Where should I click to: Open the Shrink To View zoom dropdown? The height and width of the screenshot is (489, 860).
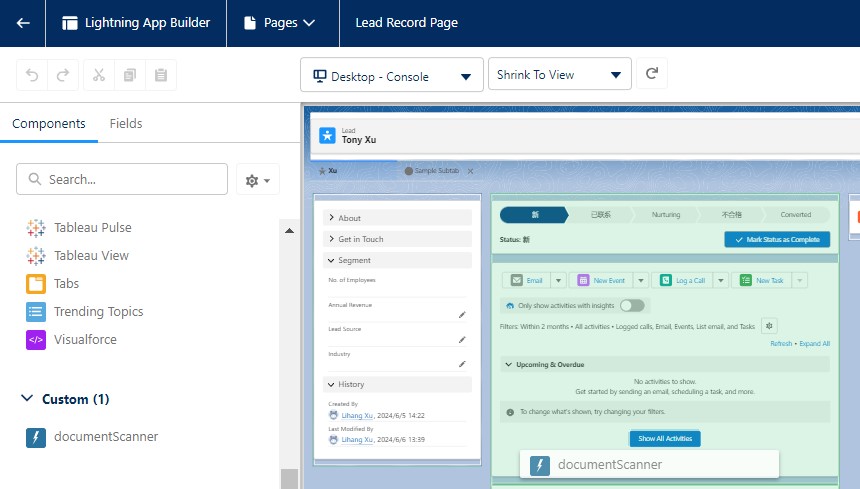coord(559,75)
